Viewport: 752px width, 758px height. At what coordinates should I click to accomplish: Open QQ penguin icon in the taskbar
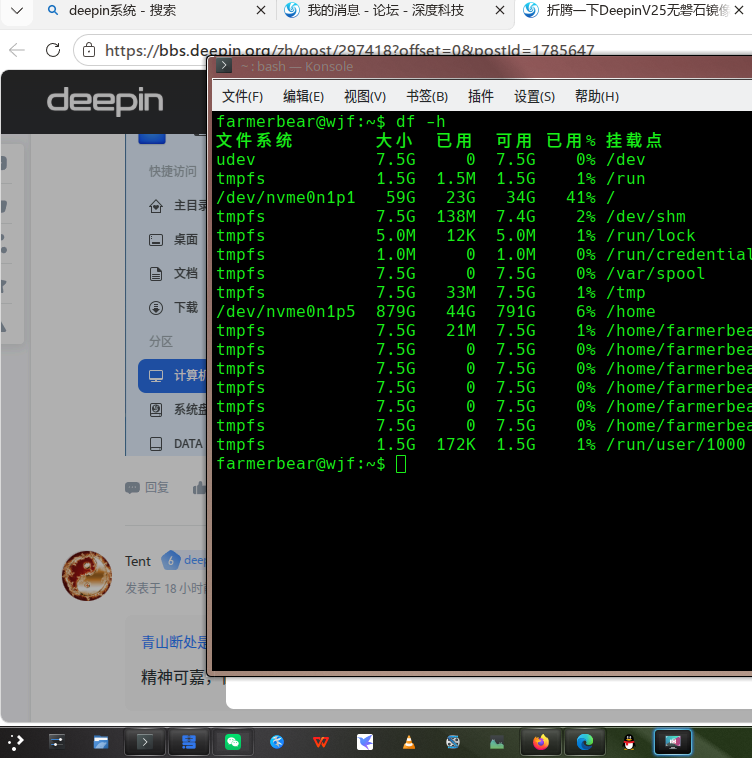pyautogui.click(x=629, y=742)
